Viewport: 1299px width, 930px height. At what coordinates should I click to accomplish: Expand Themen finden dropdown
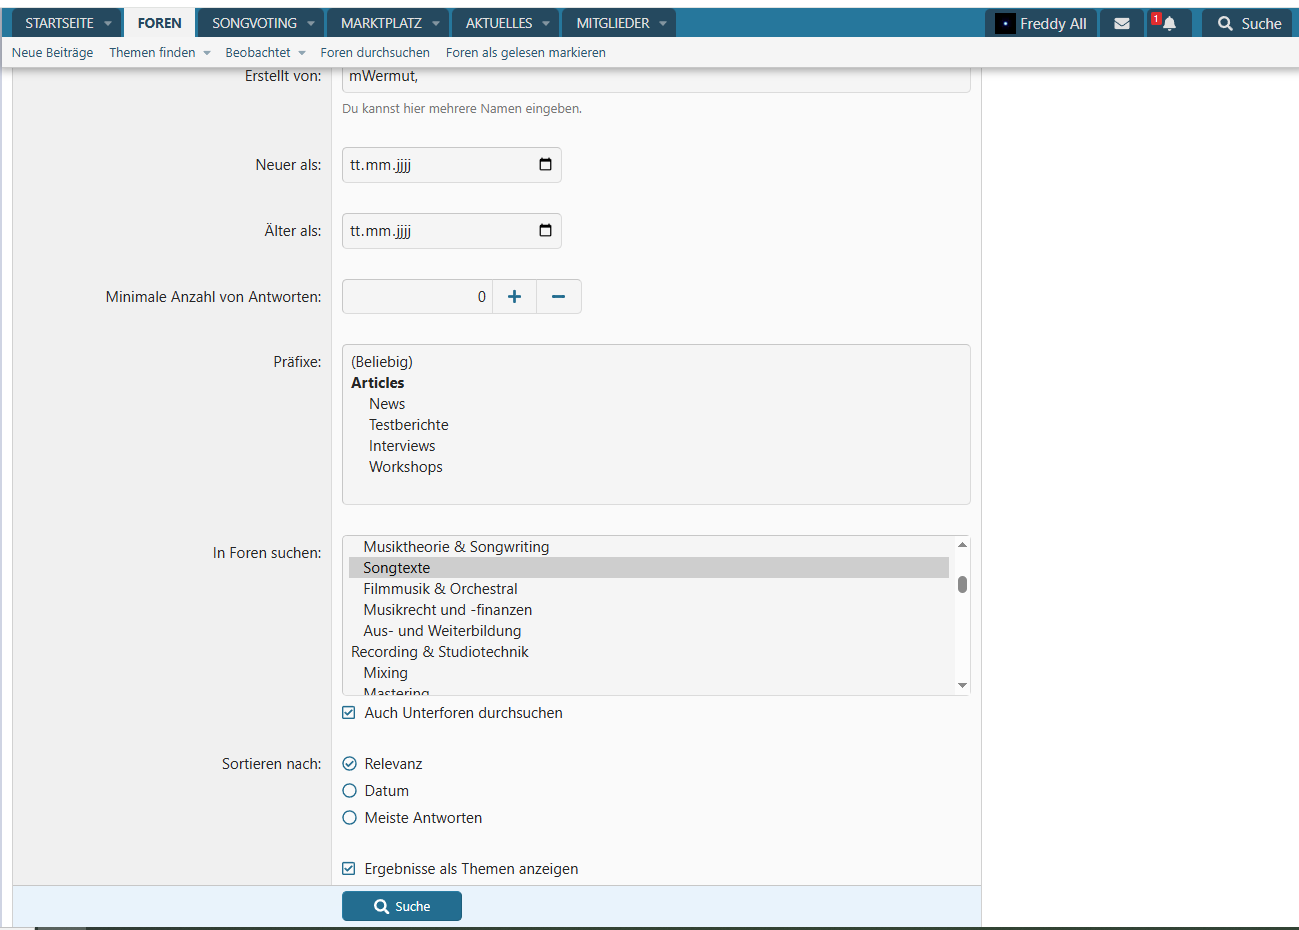pyautogui.click(x=207, y=53)
